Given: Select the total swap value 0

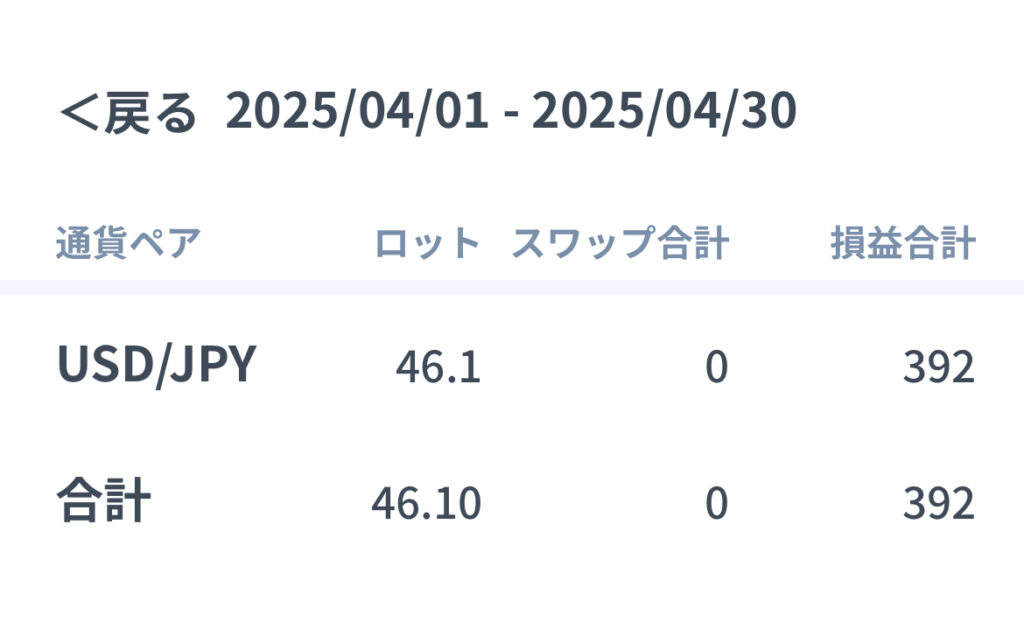Looking at the screenshot, I should (x=716, y=503).
